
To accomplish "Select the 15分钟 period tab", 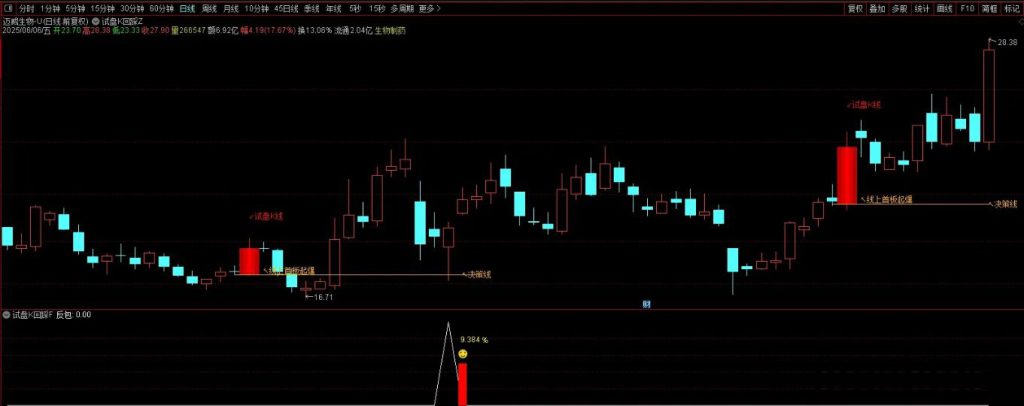I will [x=102, y=8].
